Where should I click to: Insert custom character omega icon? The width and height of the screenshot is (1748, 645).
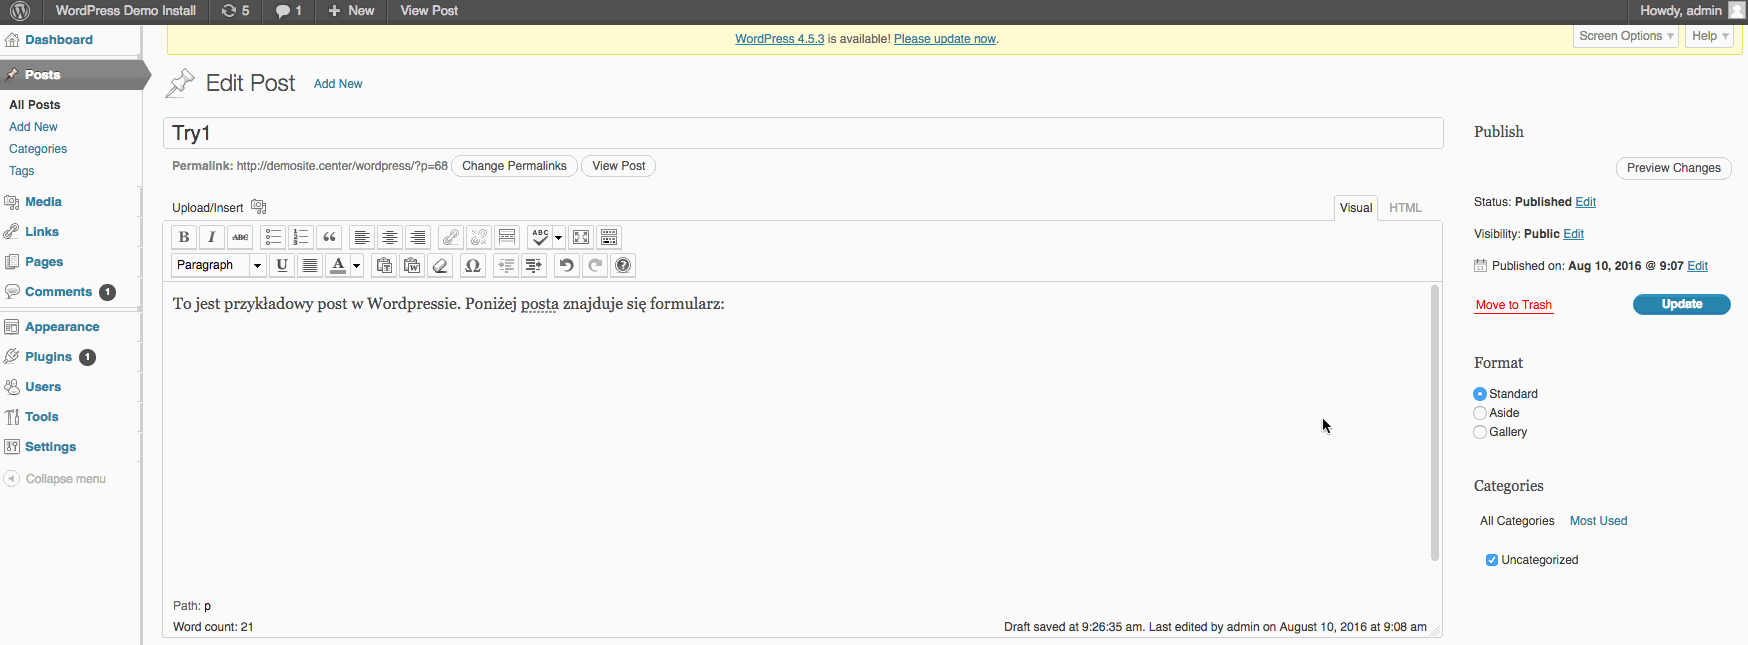pos(473,265)
